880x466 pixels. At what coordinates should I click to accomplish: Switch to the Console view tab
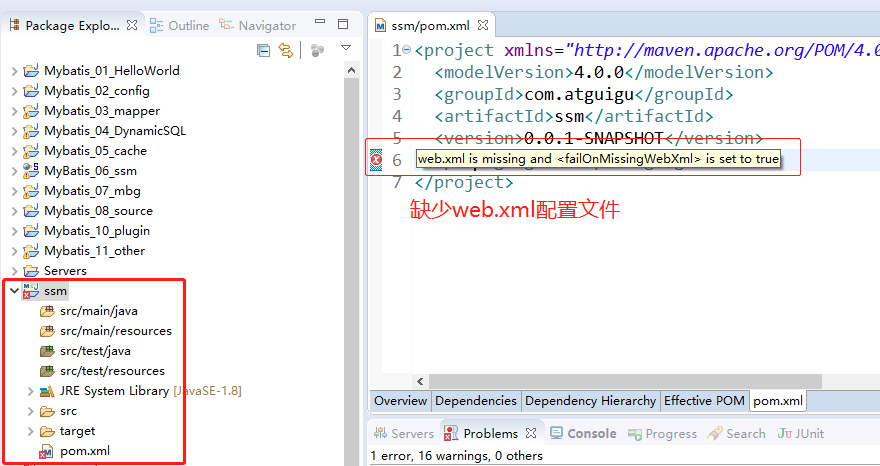(583, 433)
